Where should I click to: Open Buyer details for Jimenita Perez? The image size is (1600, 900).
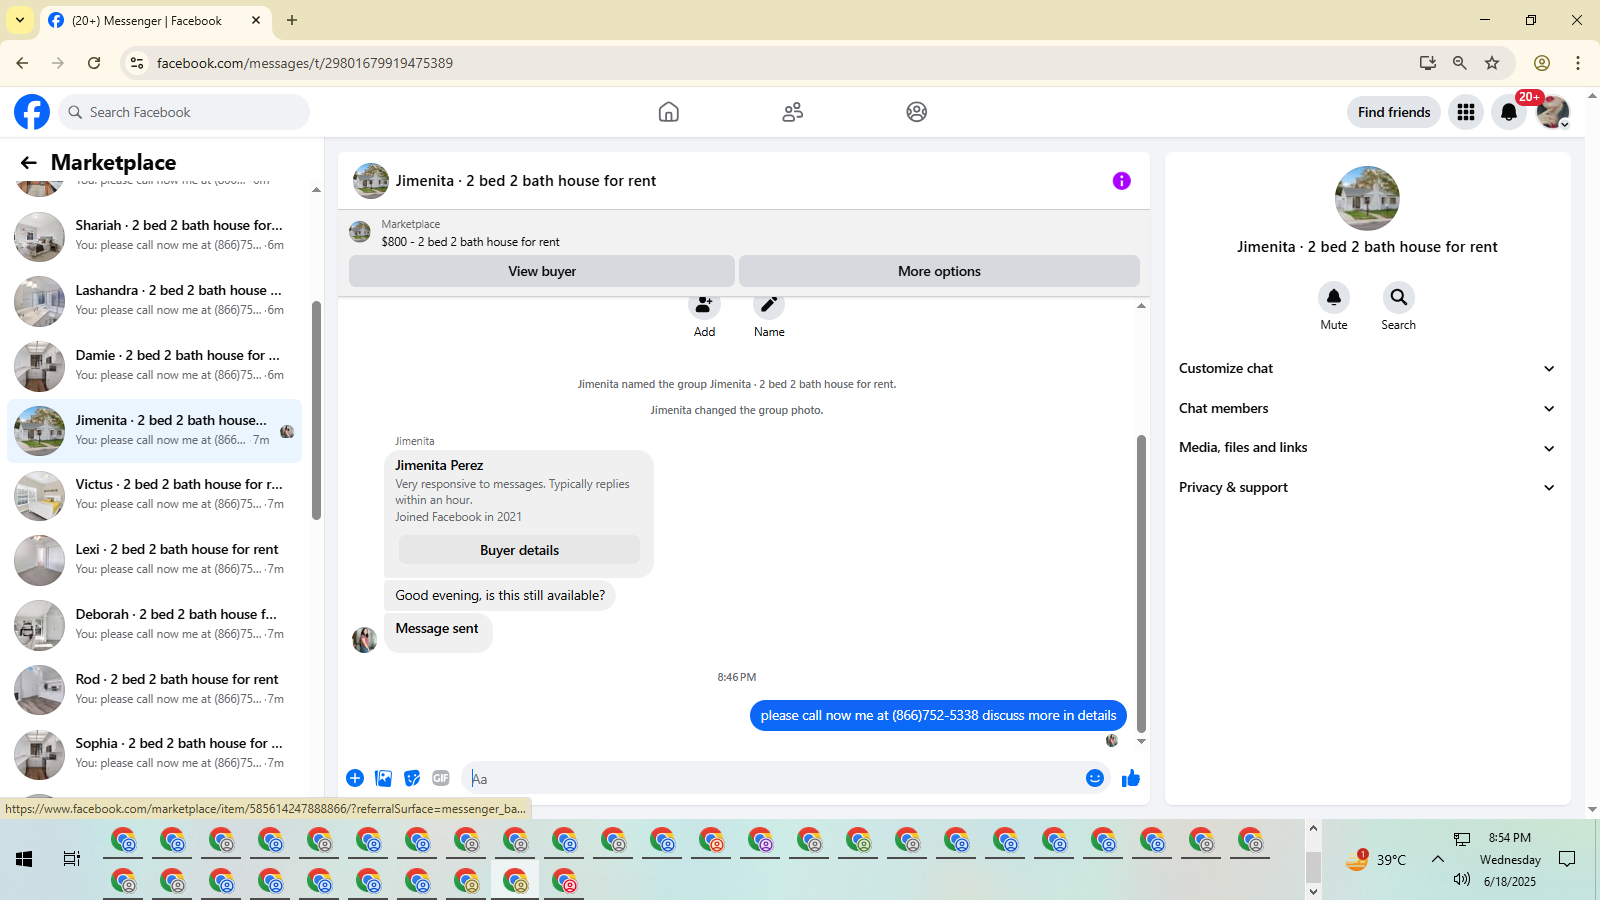tap(519, 550)
